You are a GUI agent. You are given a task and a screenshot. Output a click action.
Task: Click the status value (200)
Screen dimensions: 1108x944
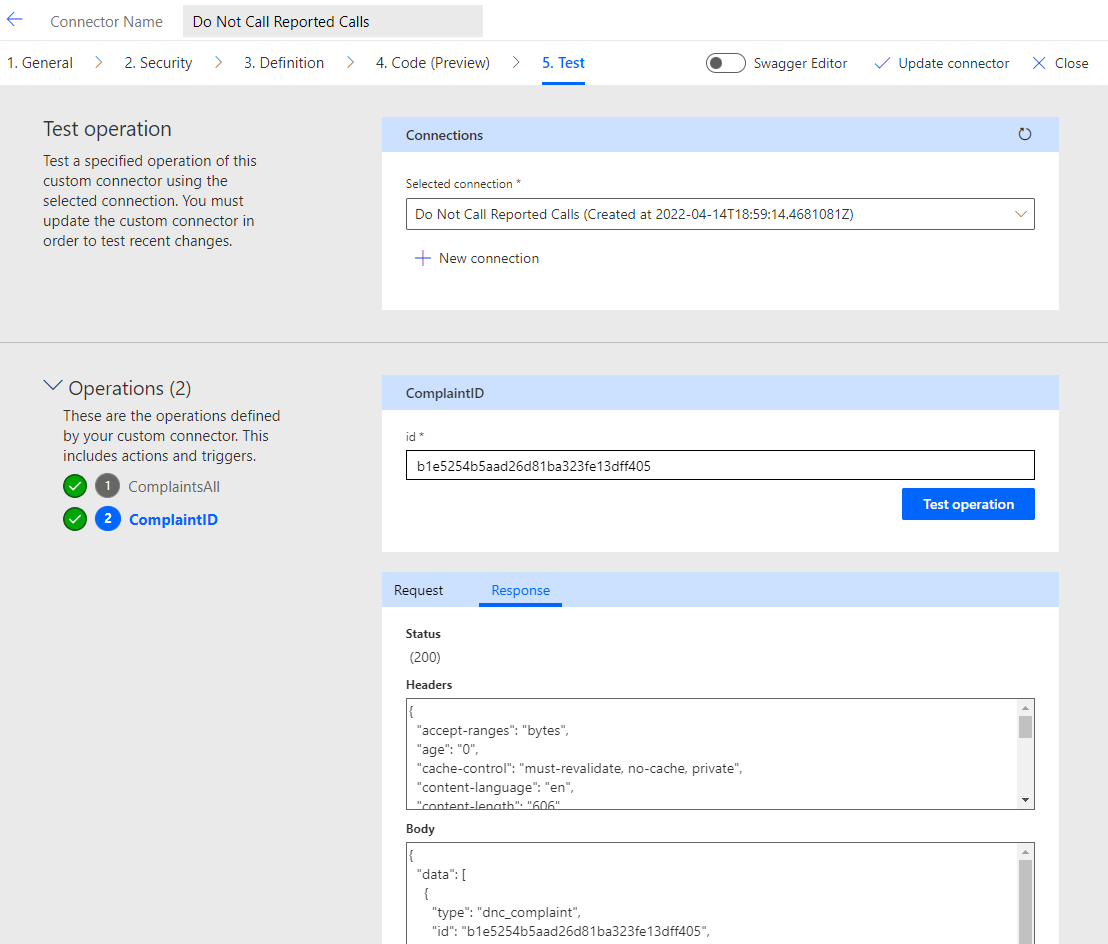(425, 657)
